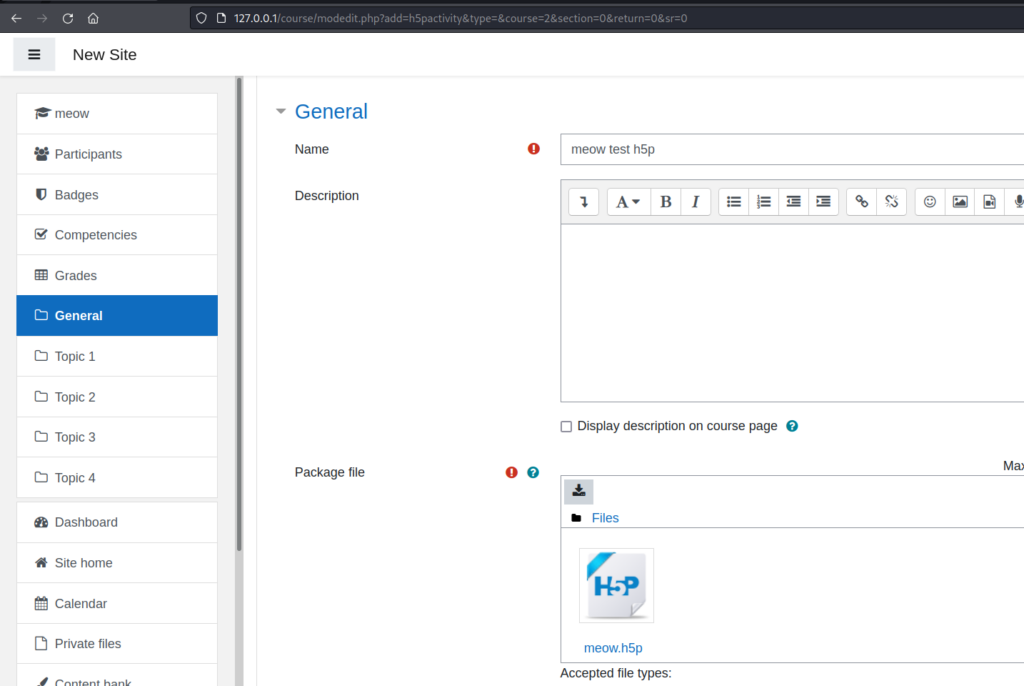
Task: Enable Display description on course page
Action: 567,426
